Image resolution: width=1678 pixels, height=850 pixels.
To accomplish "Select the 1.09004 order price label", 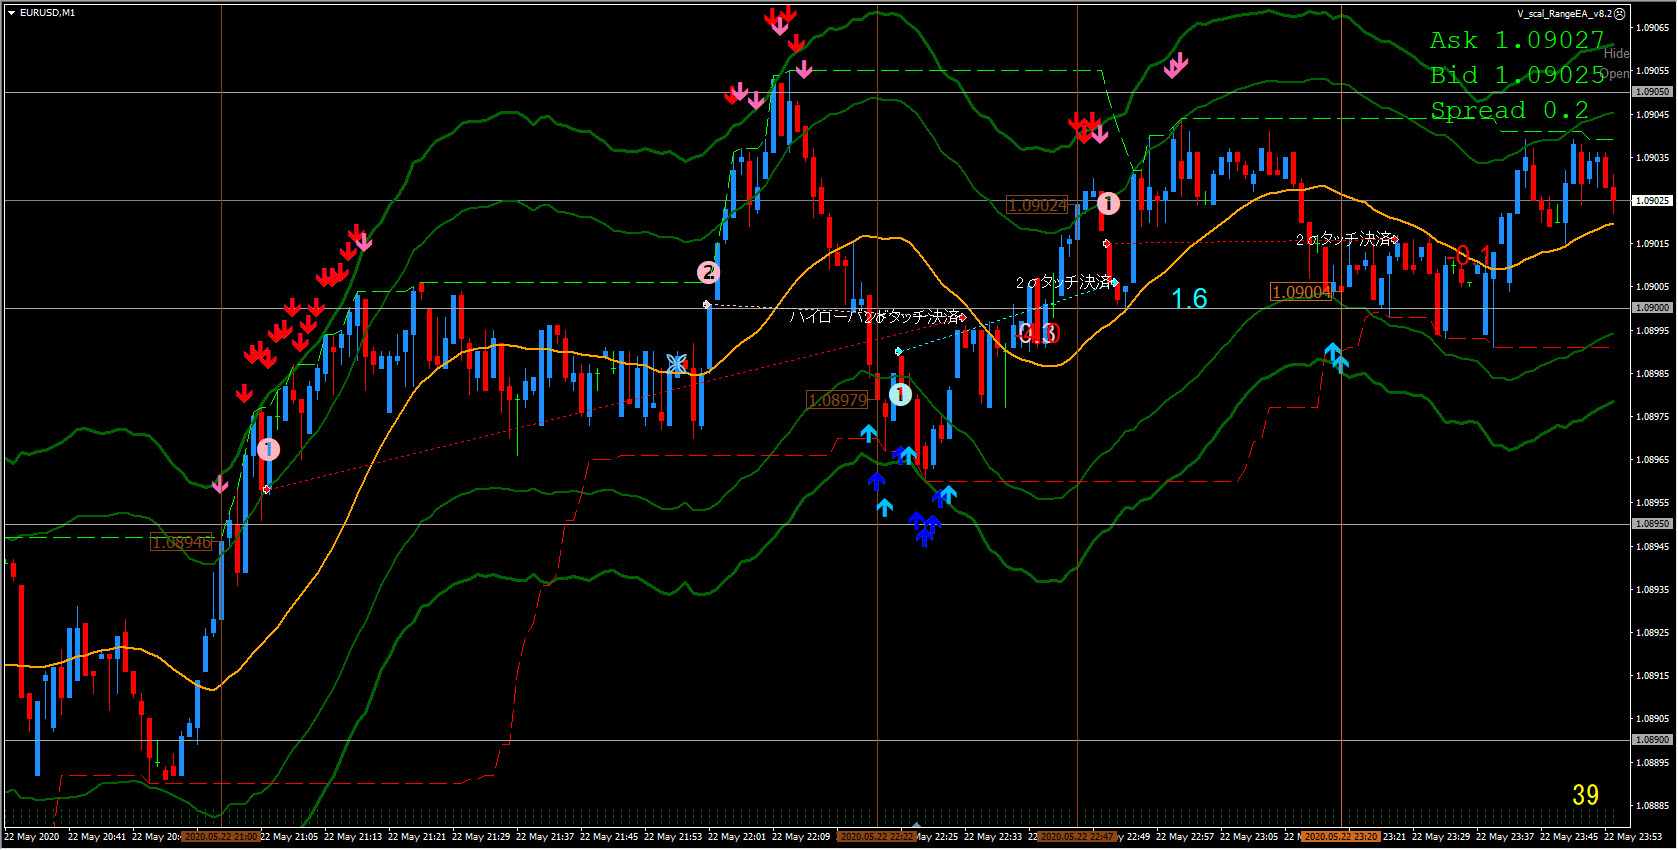I will point(1301,292).
